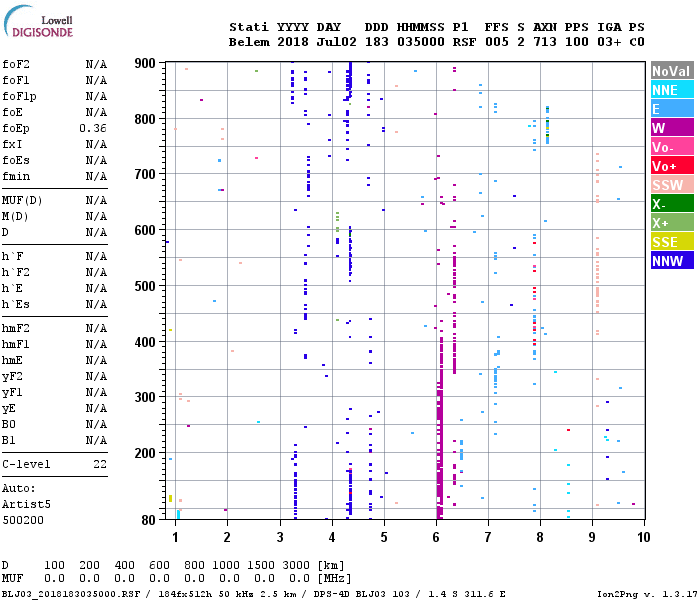Click the RSF program value
The width and height of the screenshot is (700, 600).
[464, 42]
